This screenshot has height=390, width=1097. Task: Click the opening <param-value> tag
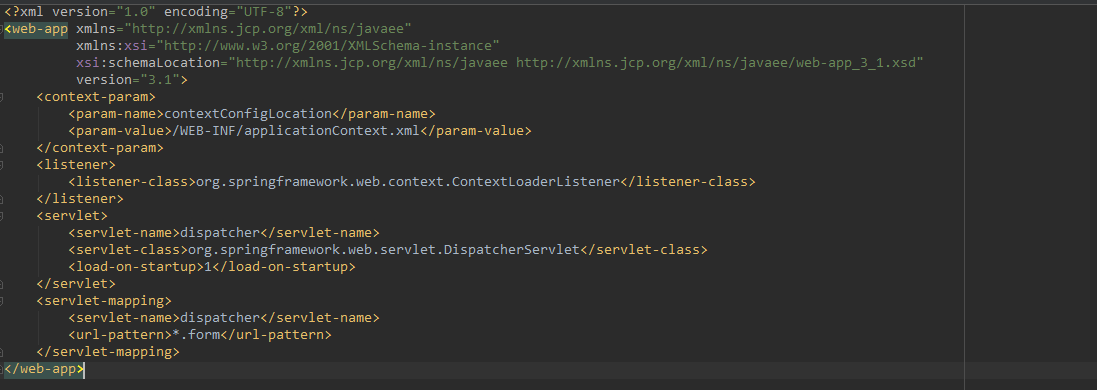click(120, 131)
